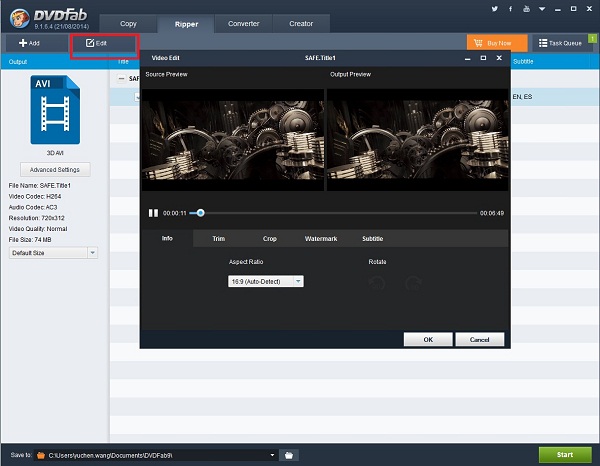Click the Output Preview video
This screenshot has width=600, height=466.
(x=417, y=140)
